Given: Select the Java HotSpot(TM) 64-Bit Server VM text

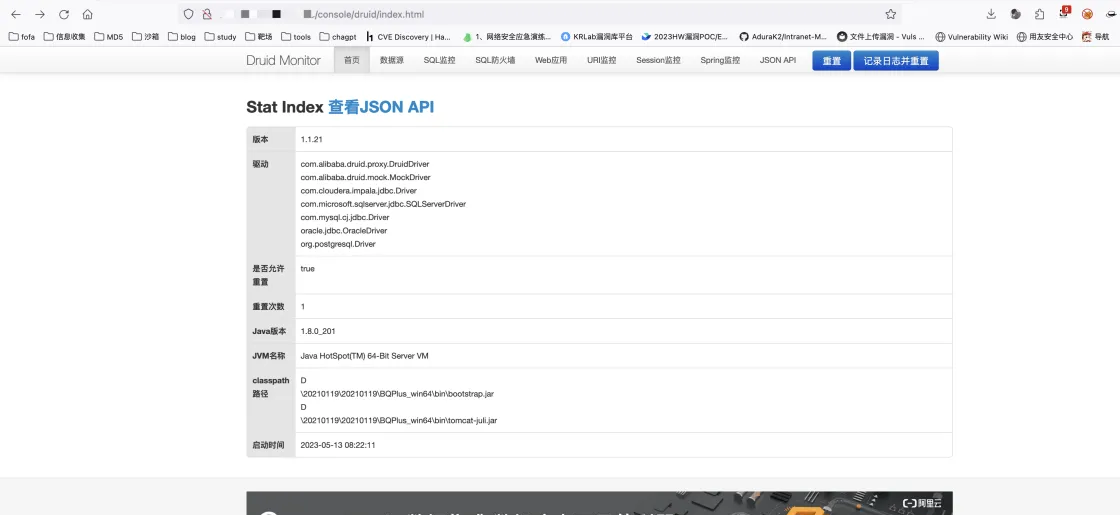Looking at the screenshot, I should (364, 356).
